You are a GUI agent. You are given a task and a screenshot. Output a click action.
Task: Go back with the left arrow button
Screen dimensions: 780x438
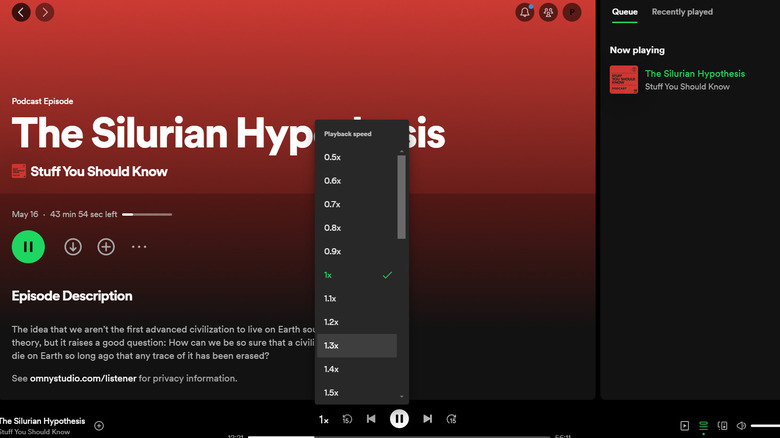(x=21, y=12)
